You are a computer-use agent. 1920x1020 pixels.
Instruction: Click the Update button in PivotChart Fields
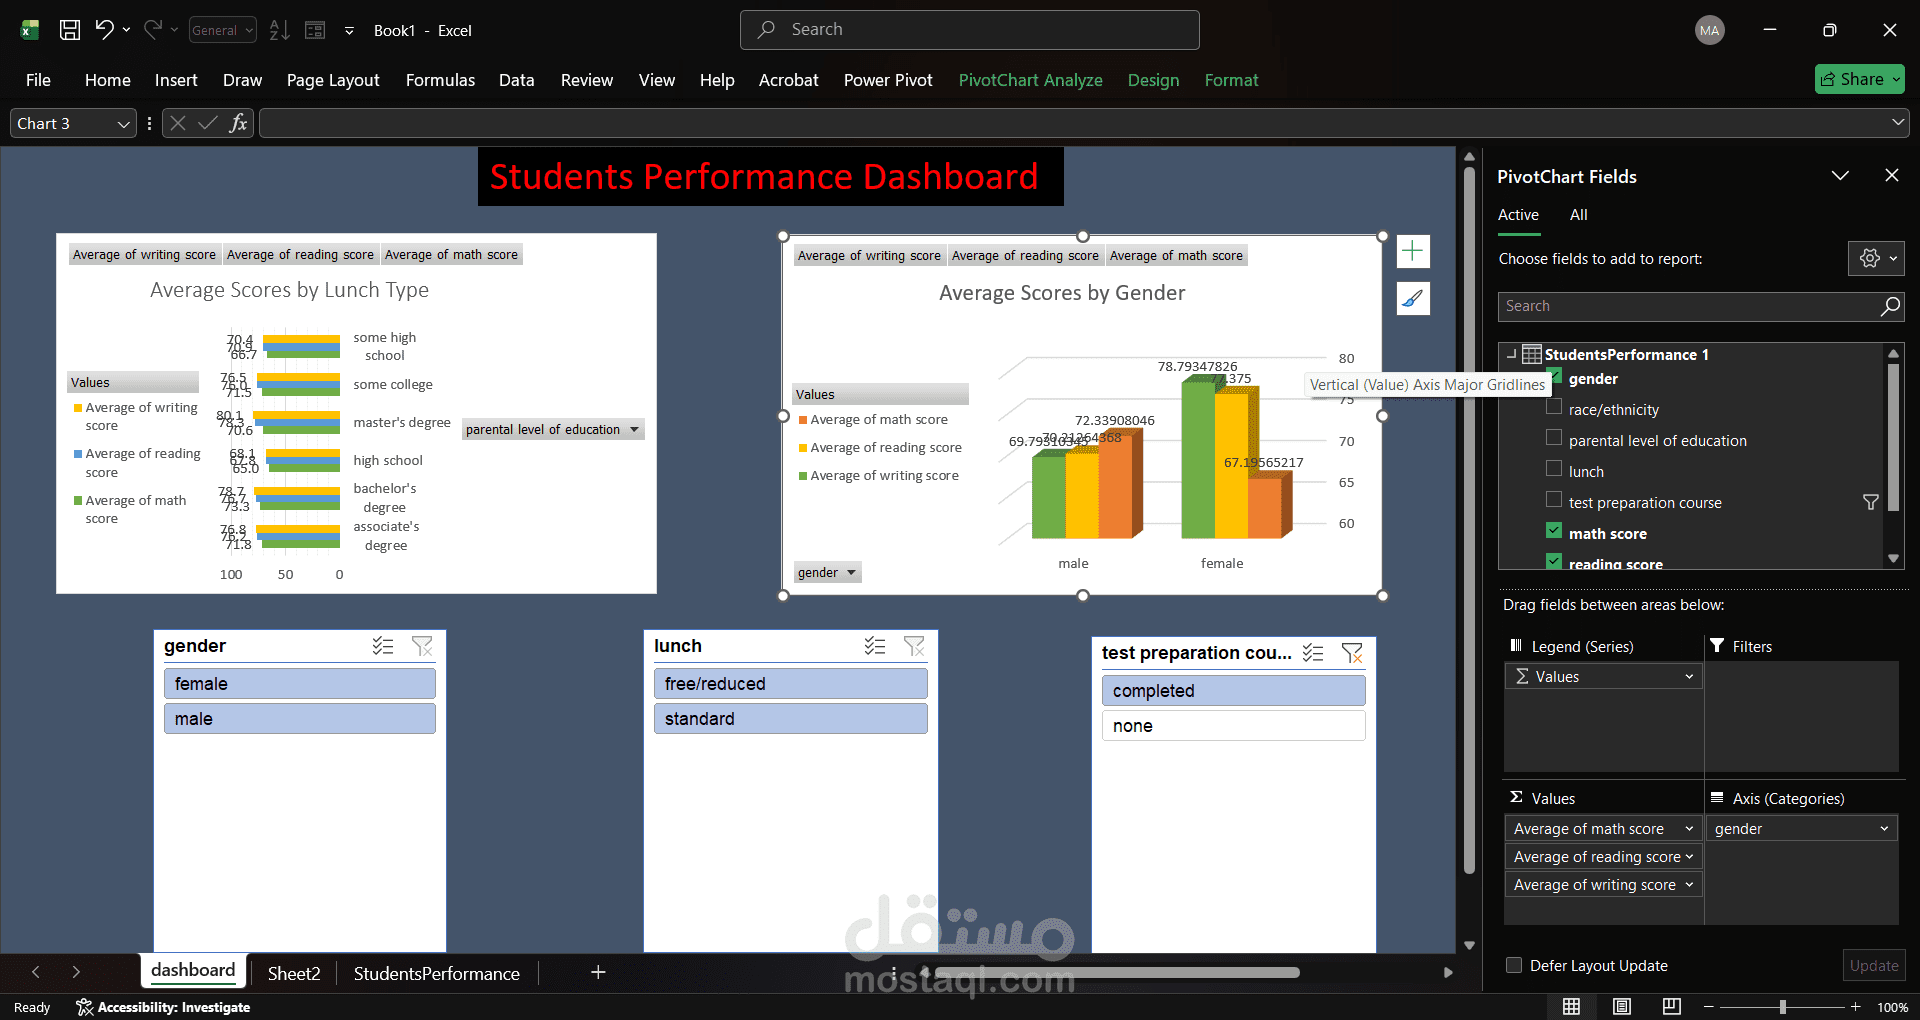pos(1874,965)
